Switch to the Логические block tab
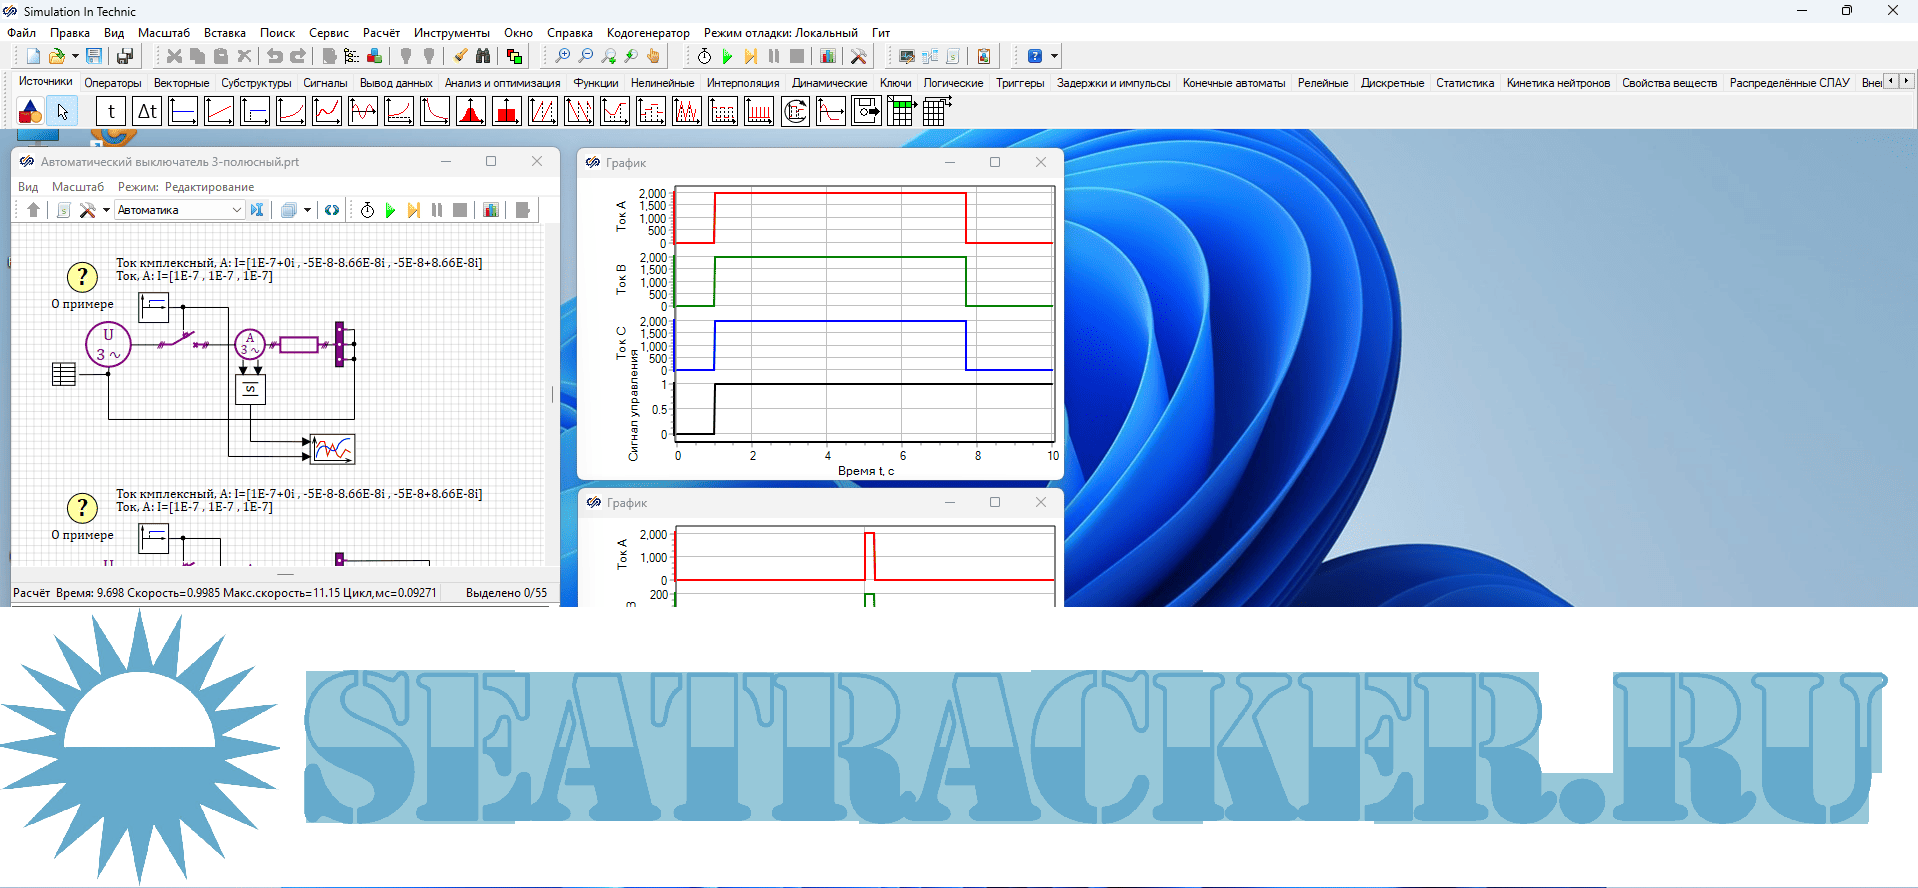The image size is (1918, 888). click(953, 83)
